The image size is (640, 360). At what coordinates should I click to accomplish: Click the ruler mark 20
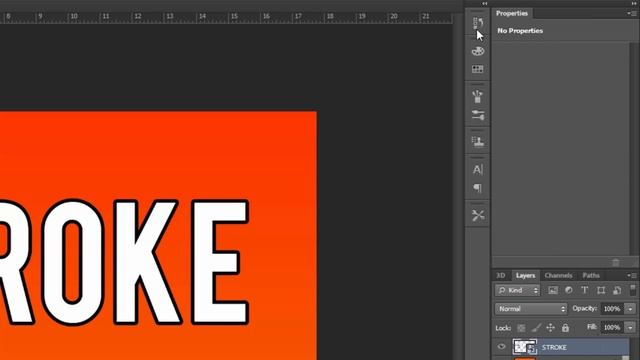pyautogui.click(x=394, y=16)
